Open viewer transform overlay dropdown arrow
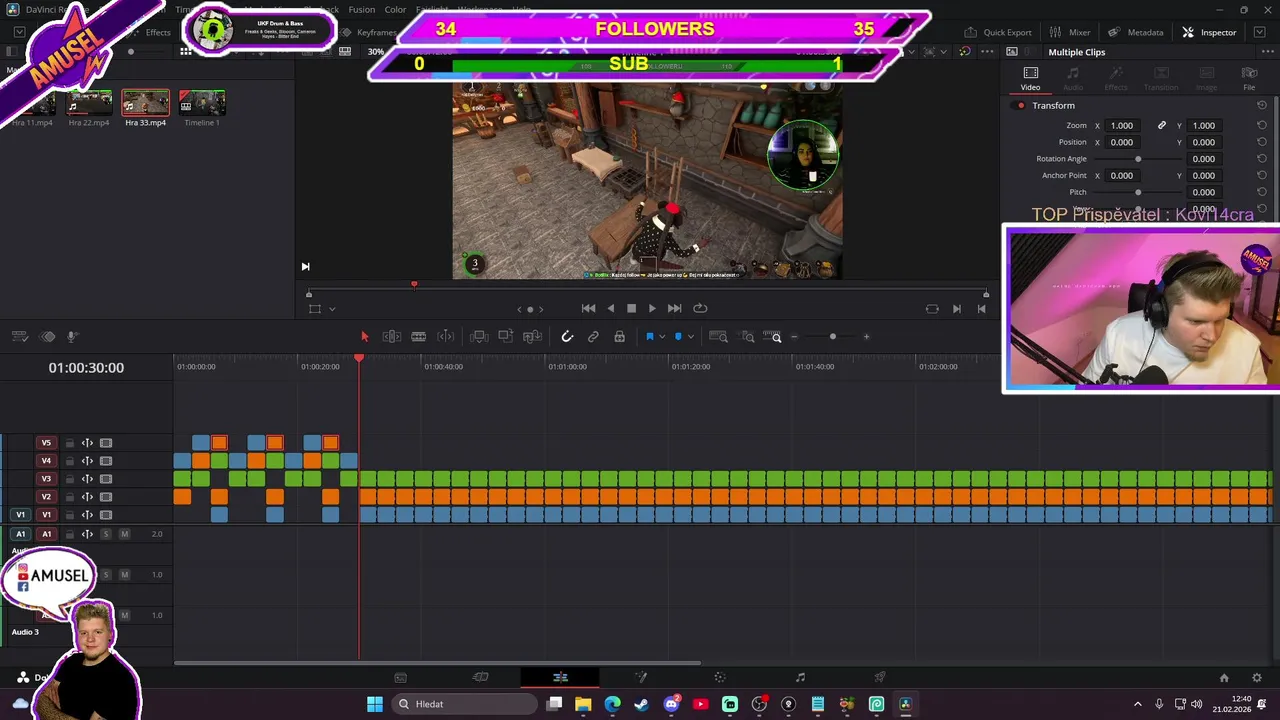Screen dimensions: 1280x720 coord(332,309)
